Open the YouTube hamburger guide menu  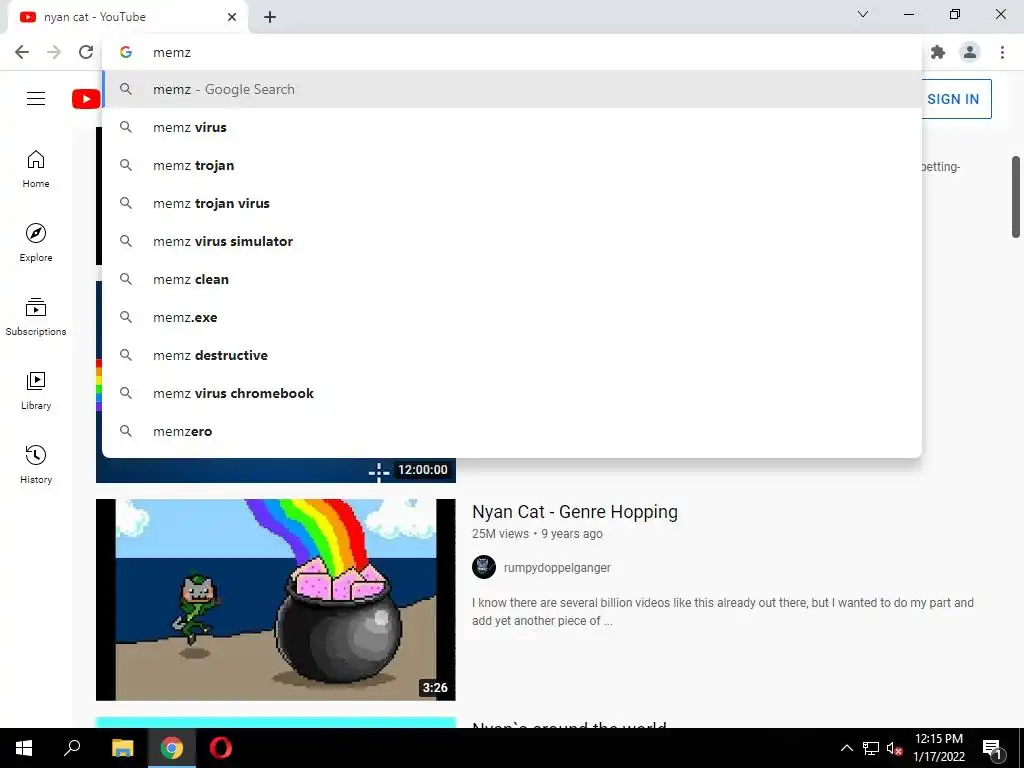[36, 99]
